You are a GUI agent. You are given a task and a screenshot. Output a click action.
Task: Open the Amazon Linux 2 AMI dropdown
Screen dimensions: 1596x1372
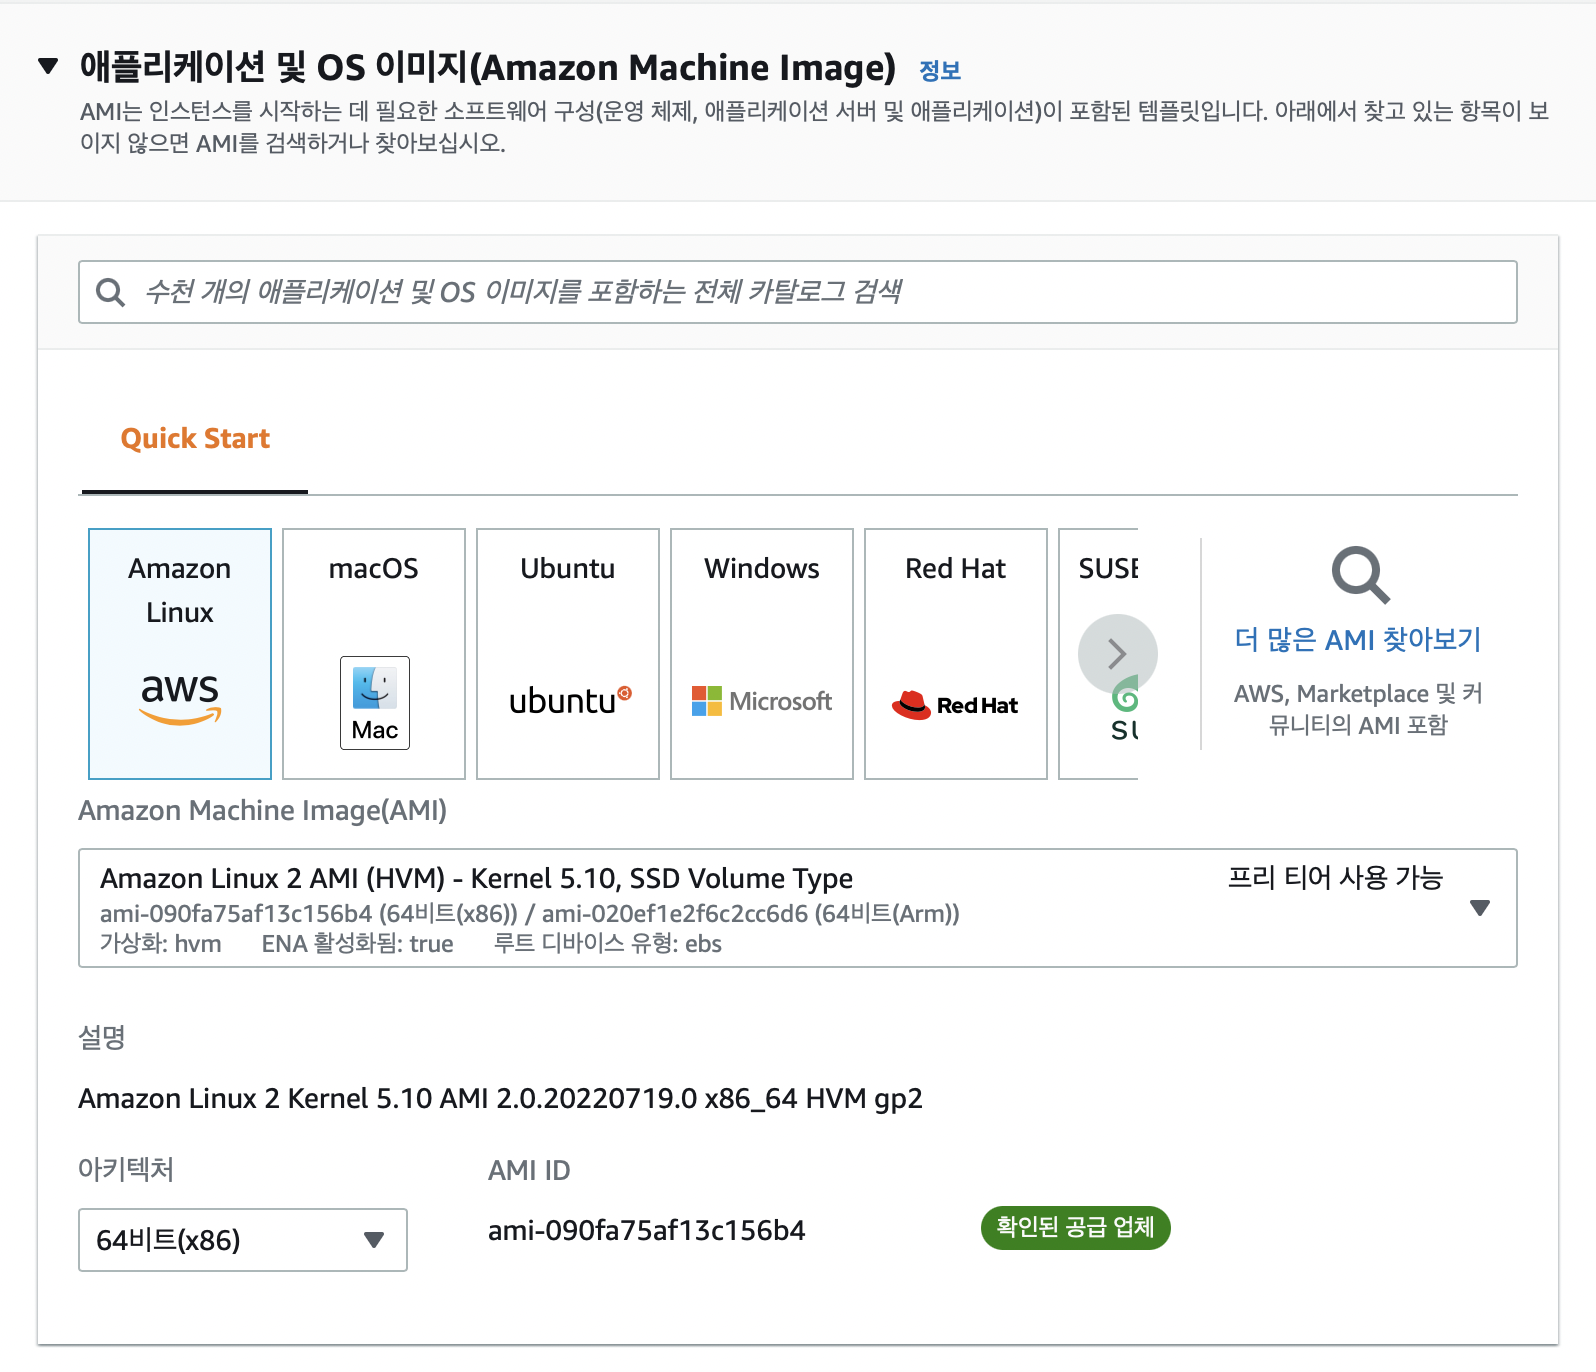(798, 908)
